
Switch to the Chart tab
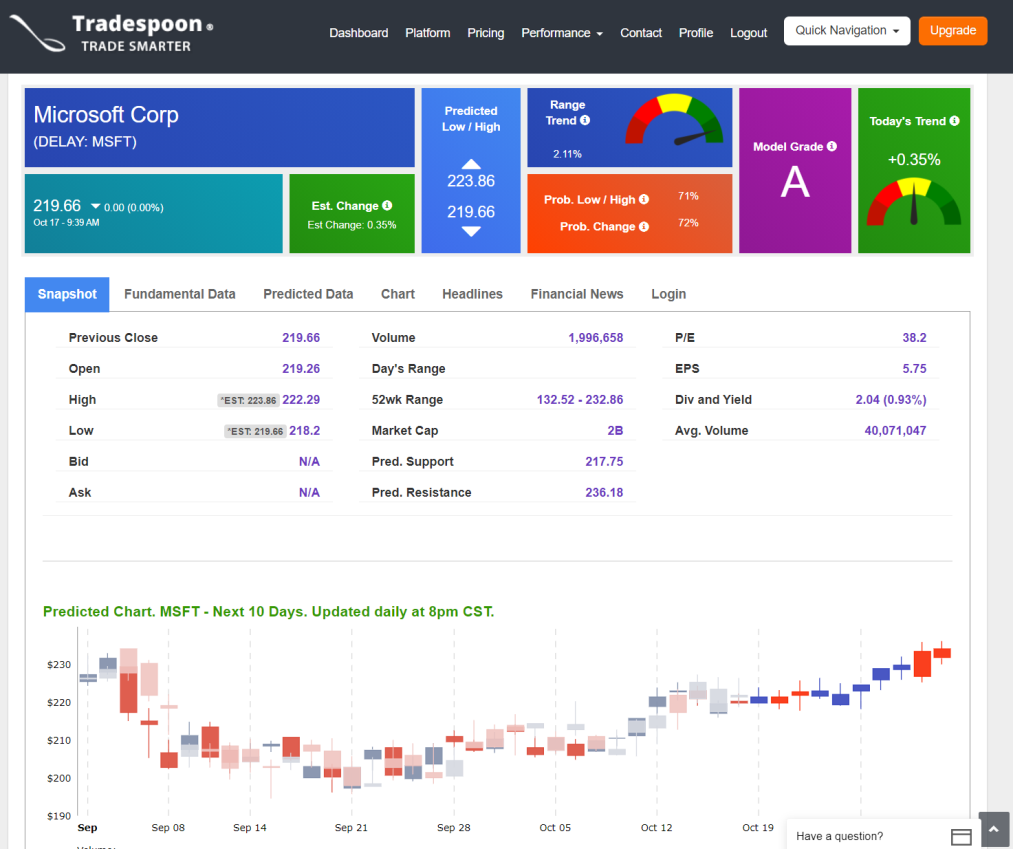(398, 295)
